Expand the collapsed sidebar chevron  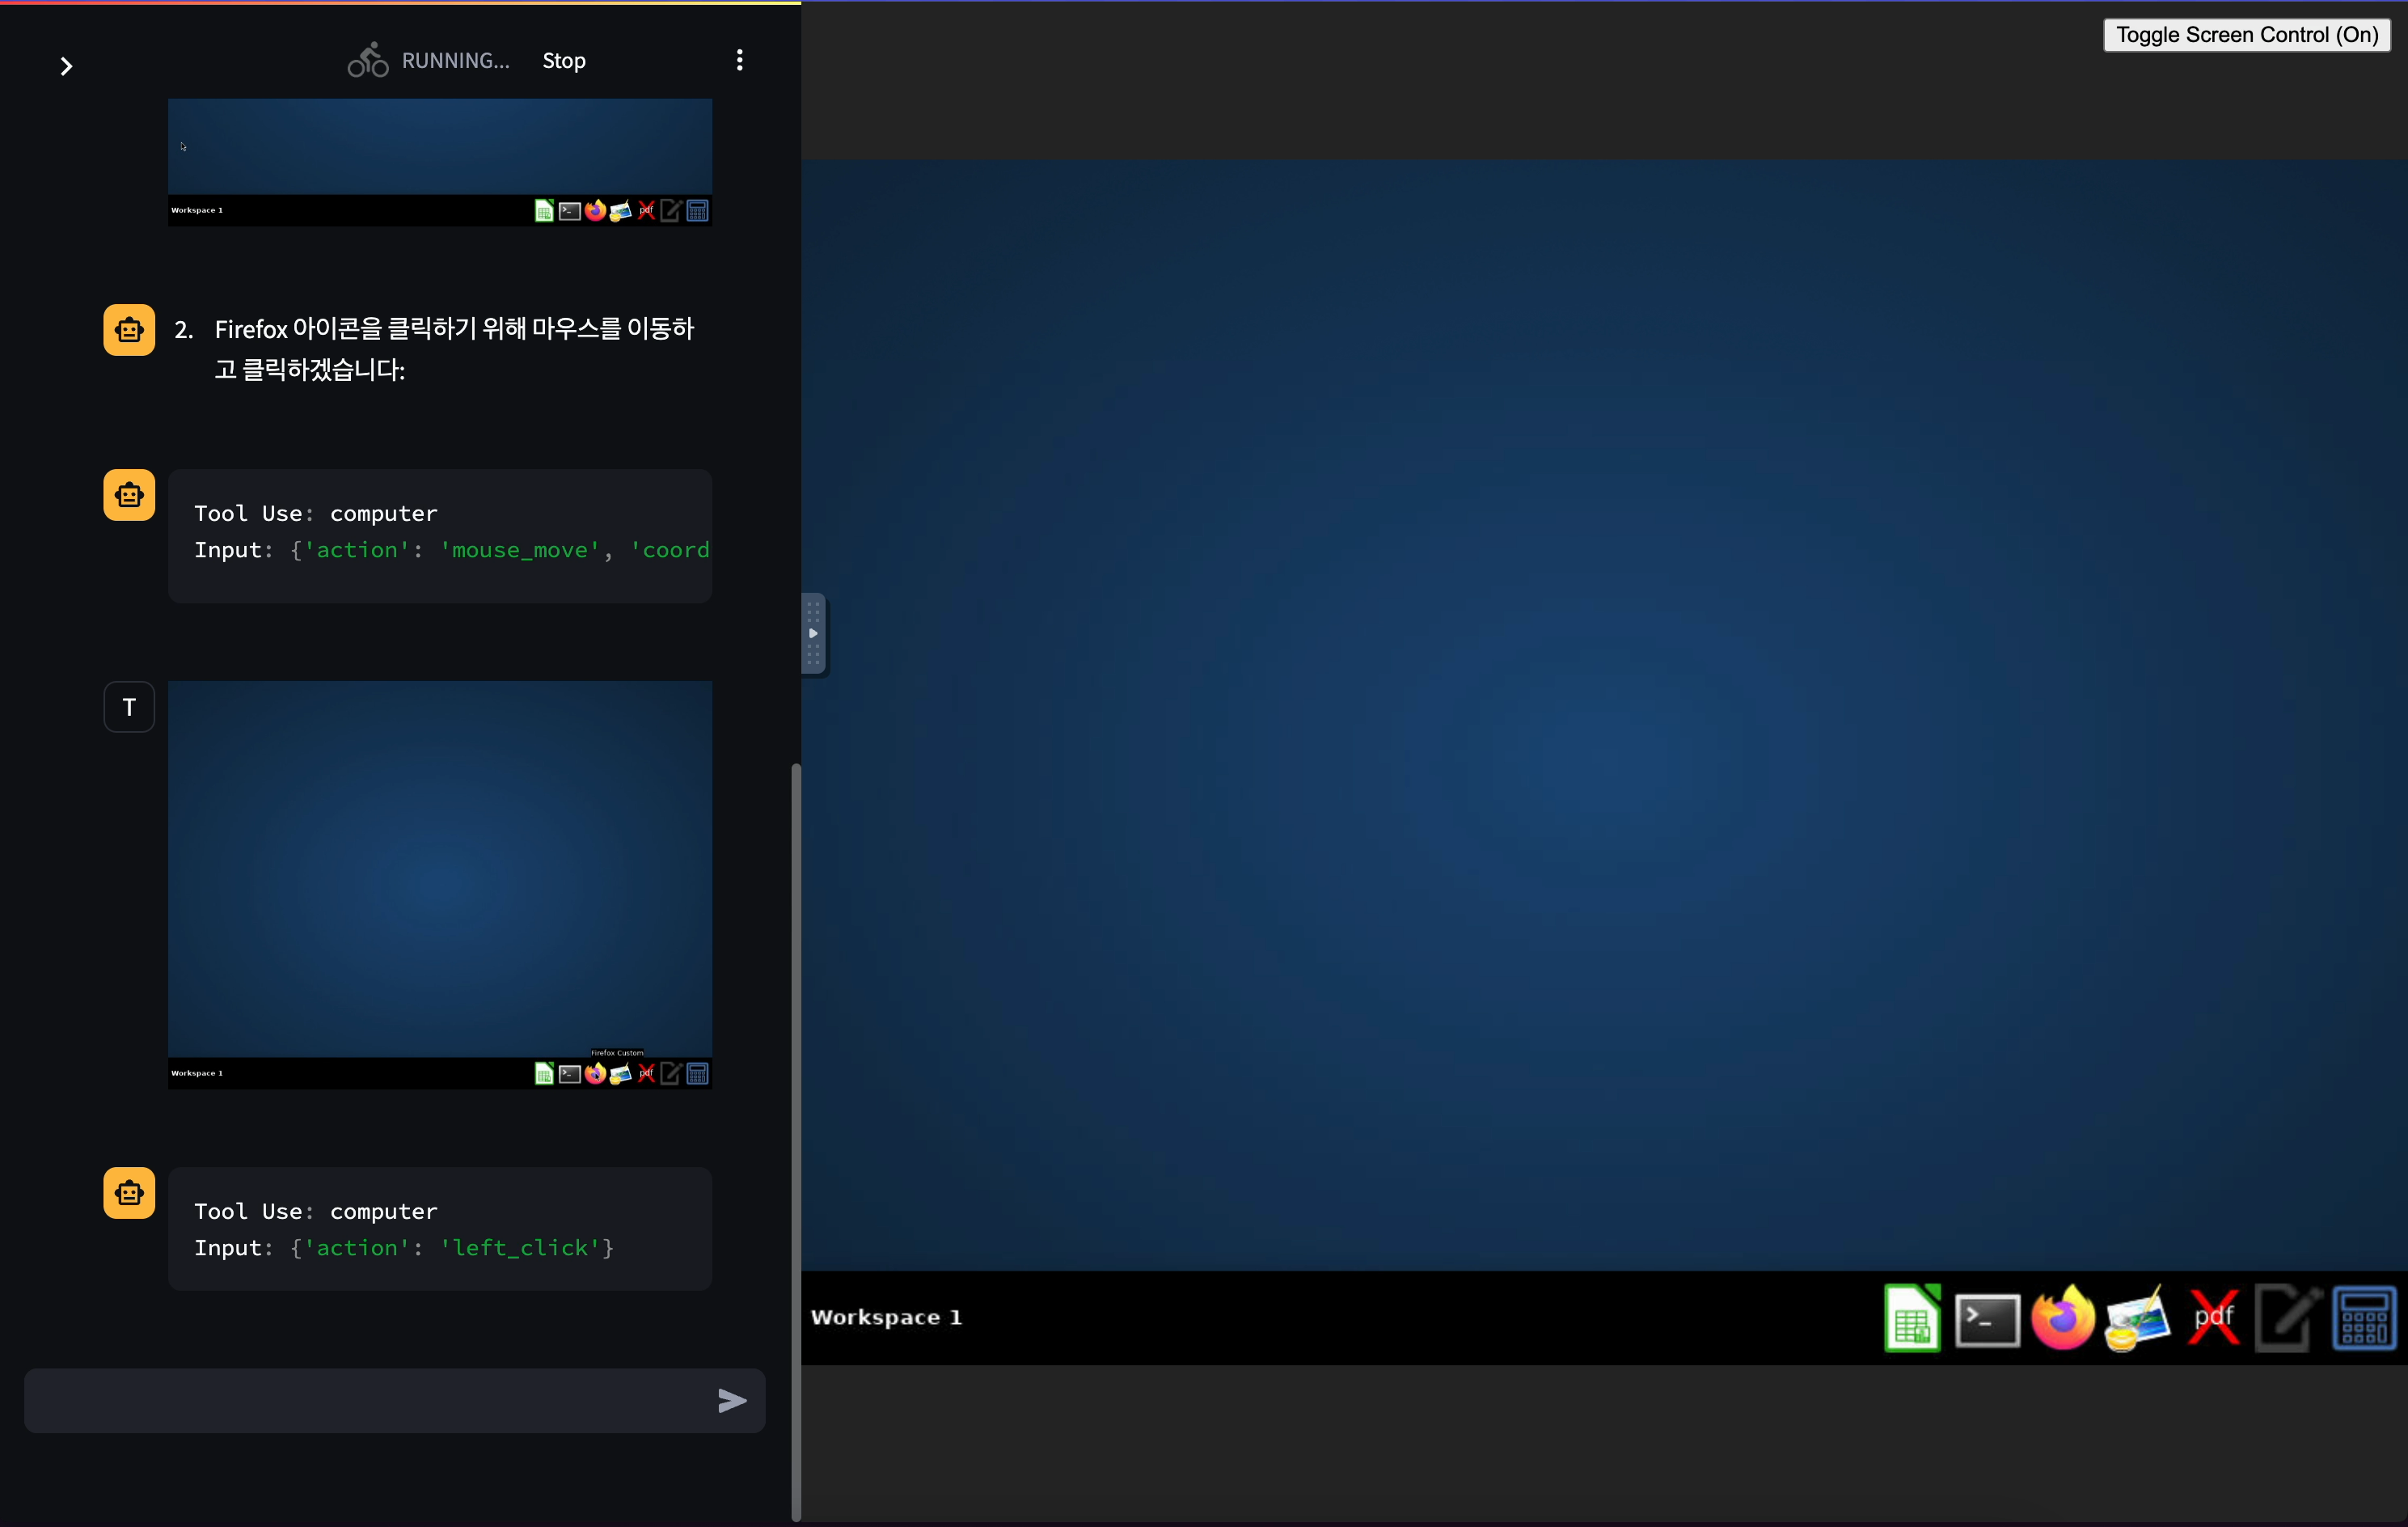(x=66, y=67)
